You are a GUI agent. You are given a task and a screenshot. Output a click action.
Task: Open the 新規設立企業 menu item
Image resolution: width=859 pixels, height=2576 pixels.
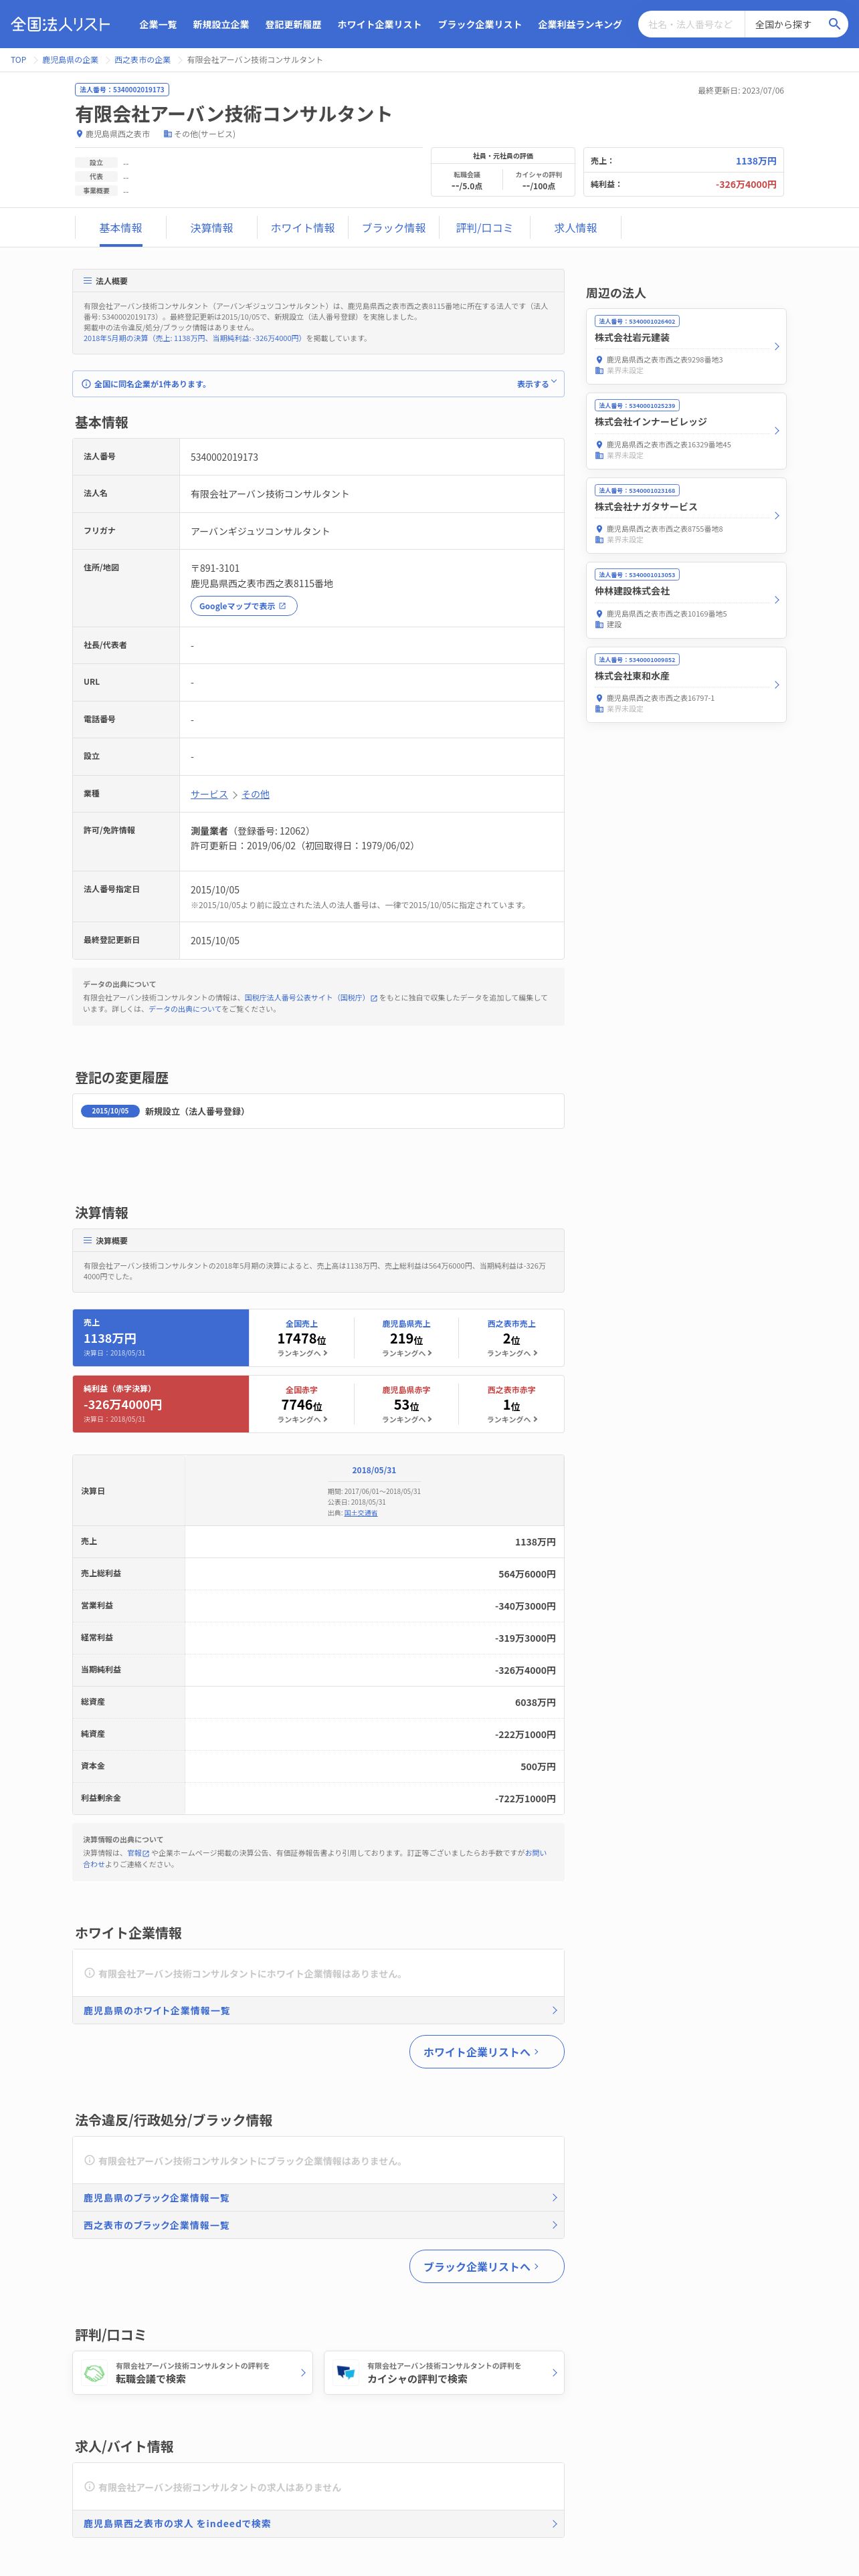(x=221, y=24)
